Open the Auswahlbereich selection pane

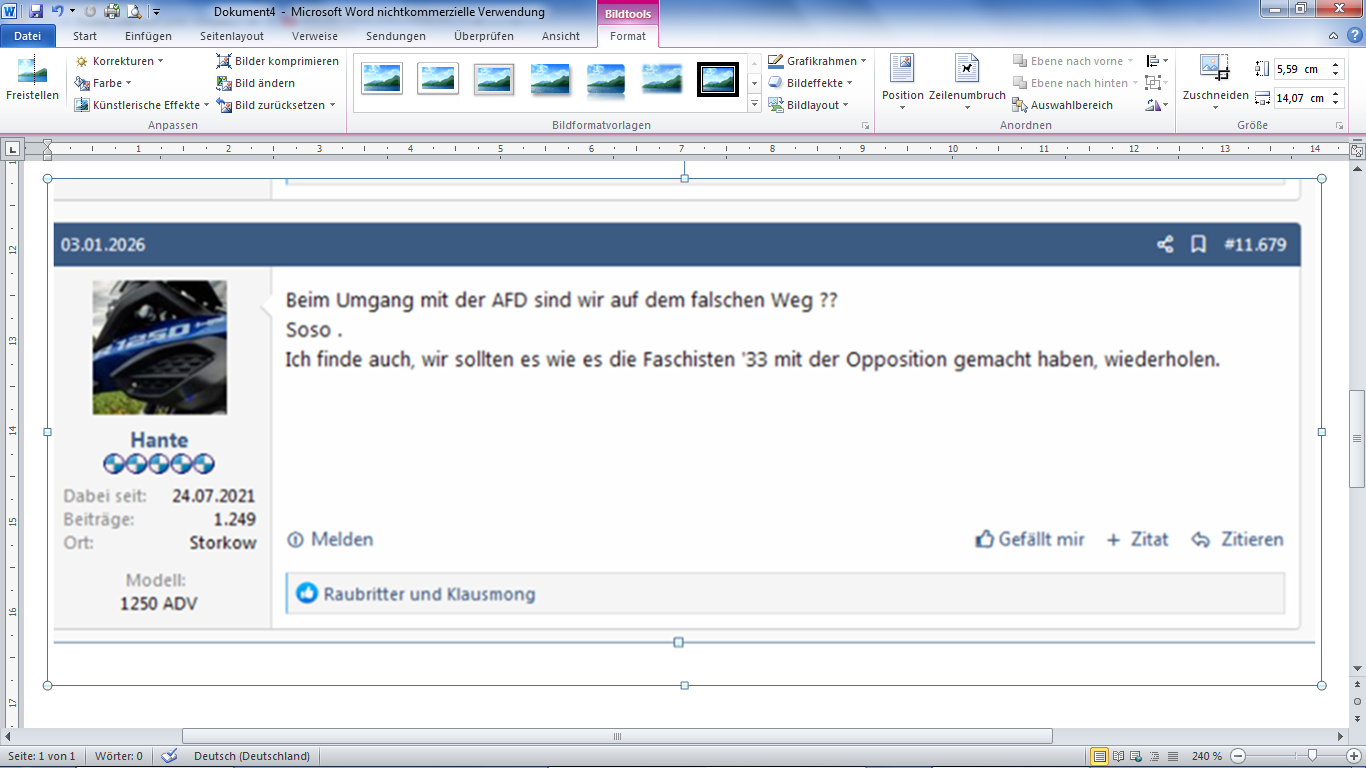click(1019, 105)
